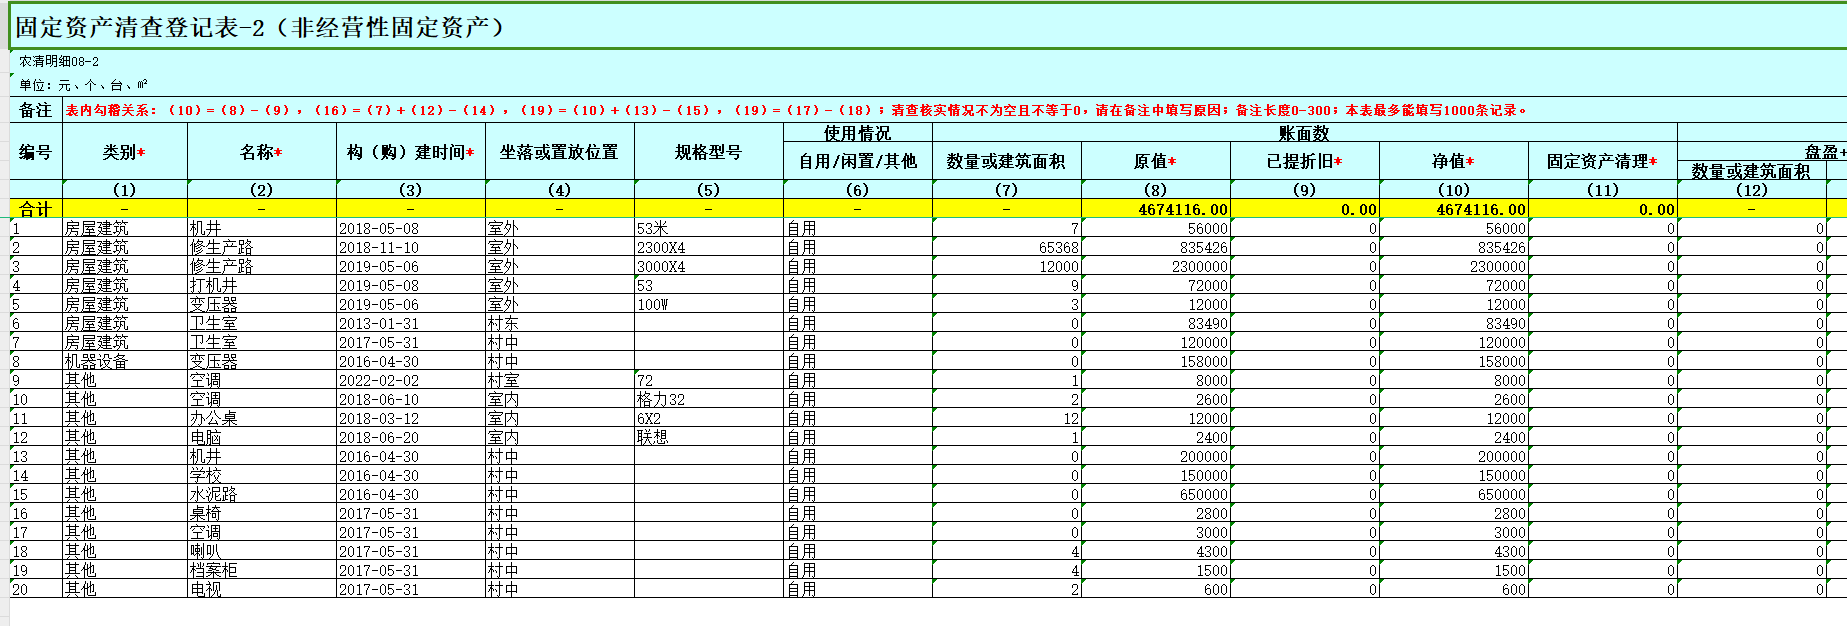The image size is (1847, 626).
Task: Select the 已提折旧 column header
Action: pos(1305,161)
